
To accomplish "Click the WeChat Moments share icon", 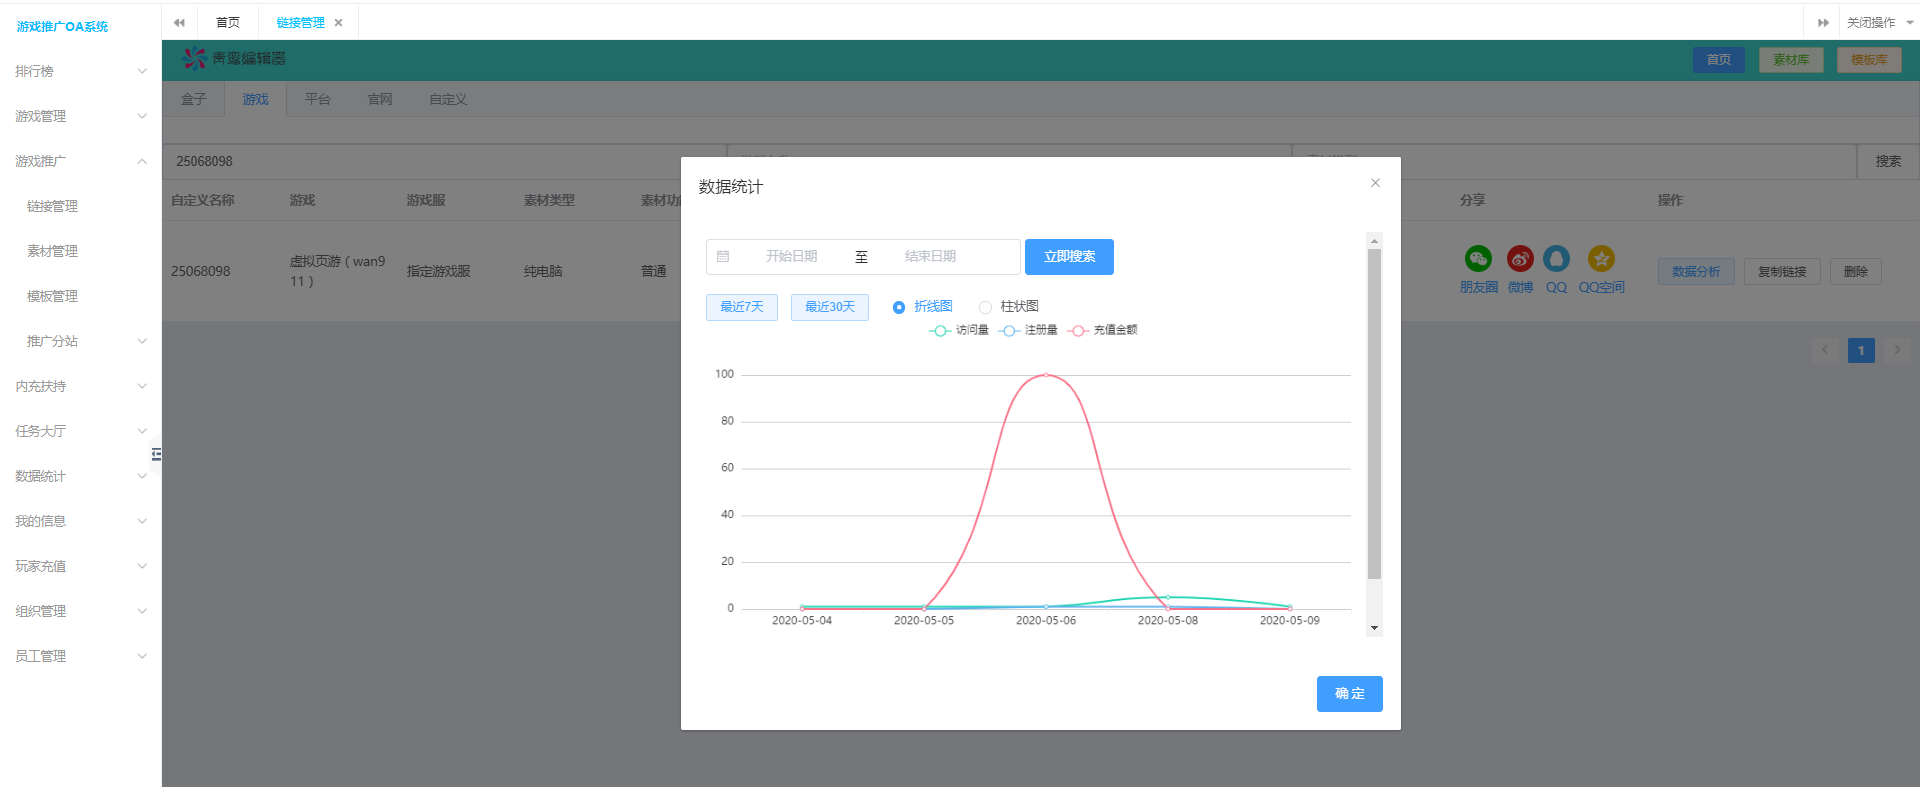I will 1478,259.
